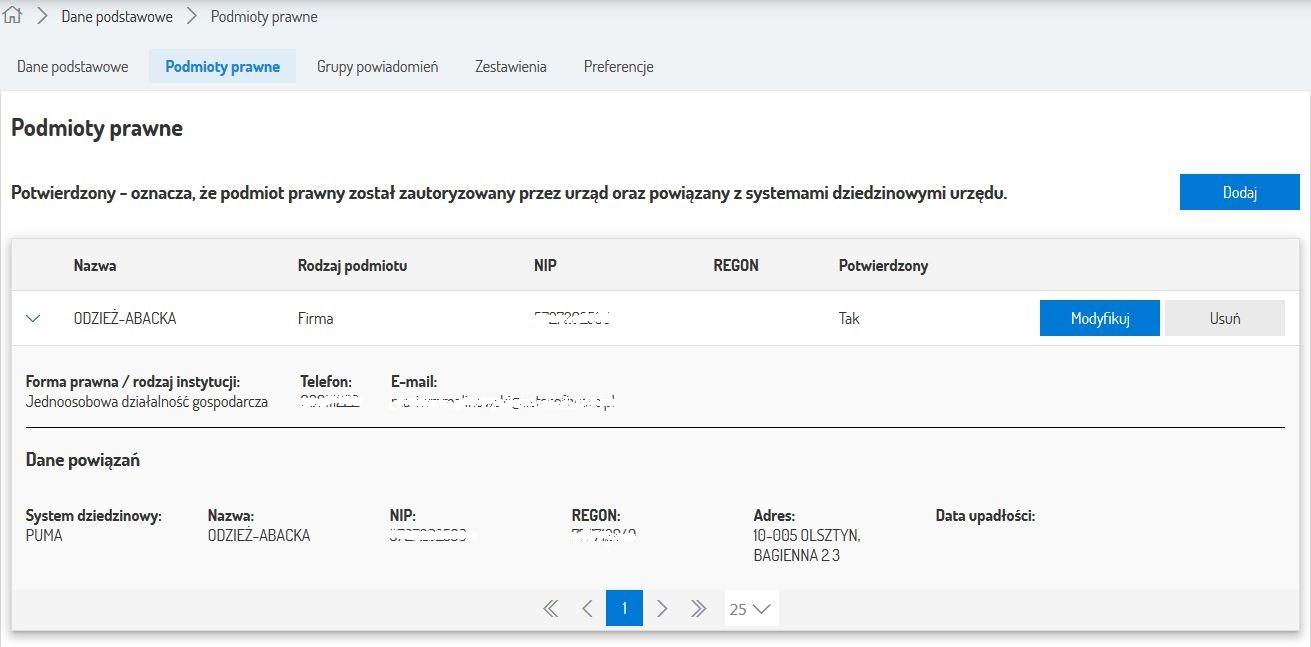
Task: Switch to the Dane podstawowe tab
Action: pyautogui.click(x=73, y=67)
